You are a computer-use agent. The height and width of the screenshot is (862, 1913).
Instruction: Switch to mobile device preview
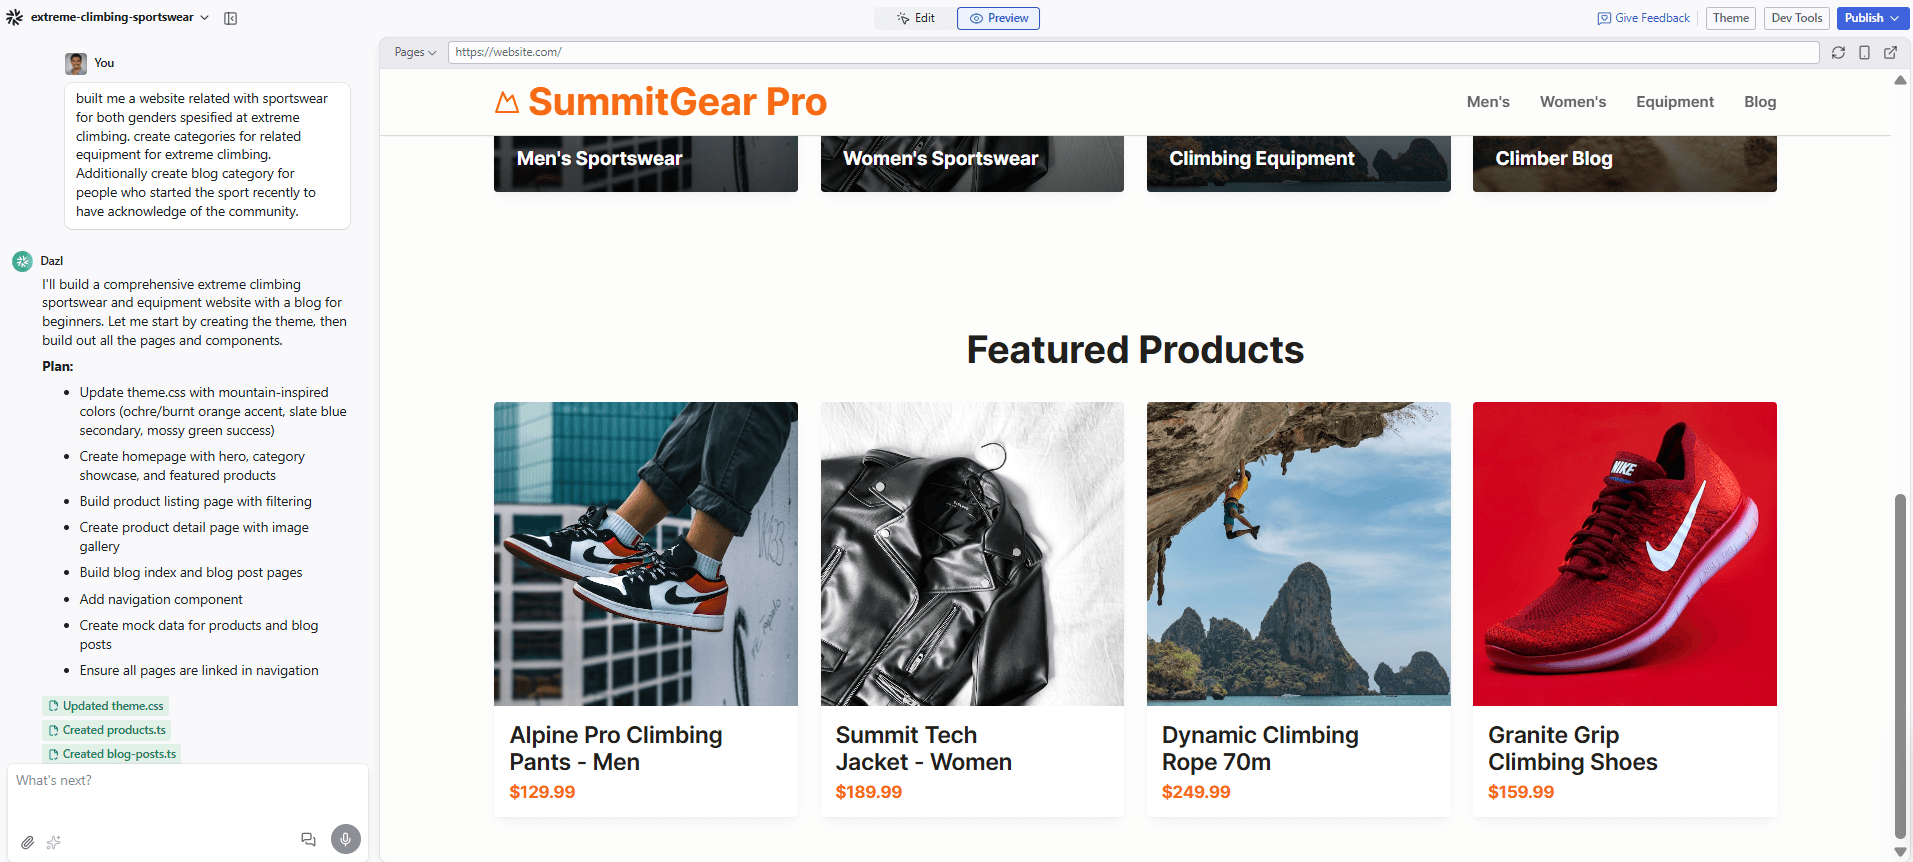point(1864,53)
